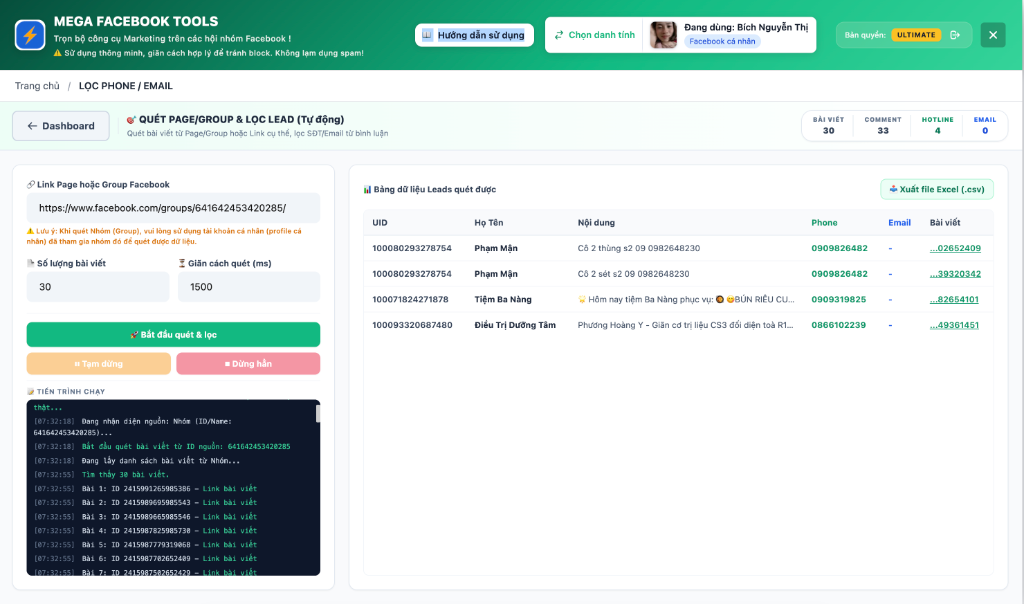The height and width of the screenshot is (604, 1024).
Task: Click the COMMENT count 33 stat
Action: click(x=883, y=125)
